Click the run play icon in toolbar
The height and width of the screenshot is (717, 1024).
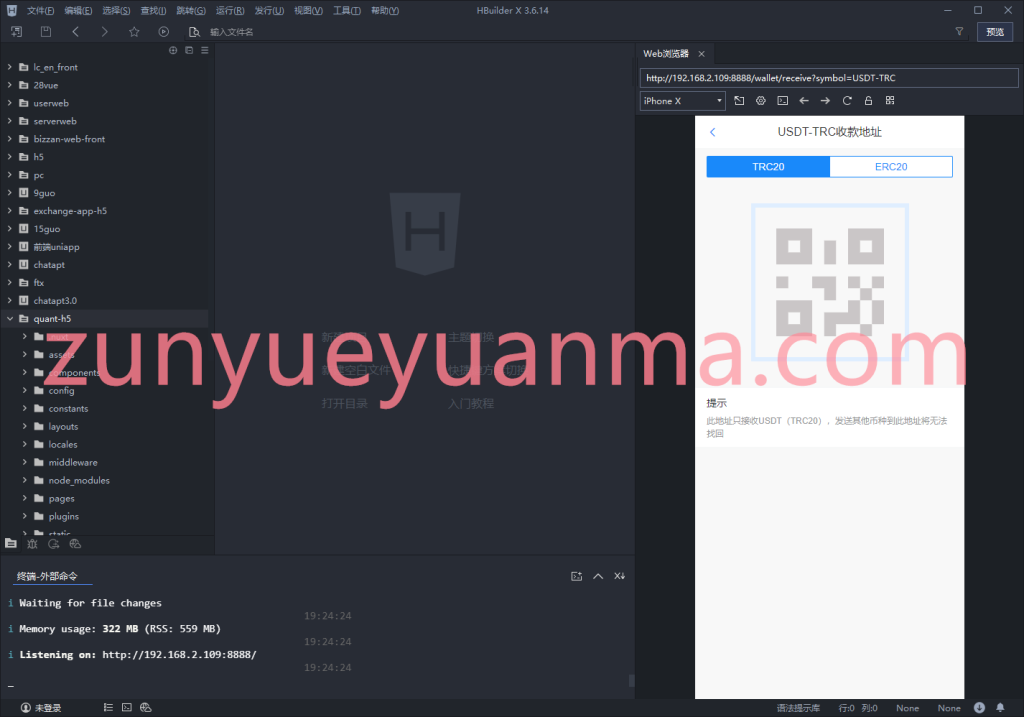[163, 31]
